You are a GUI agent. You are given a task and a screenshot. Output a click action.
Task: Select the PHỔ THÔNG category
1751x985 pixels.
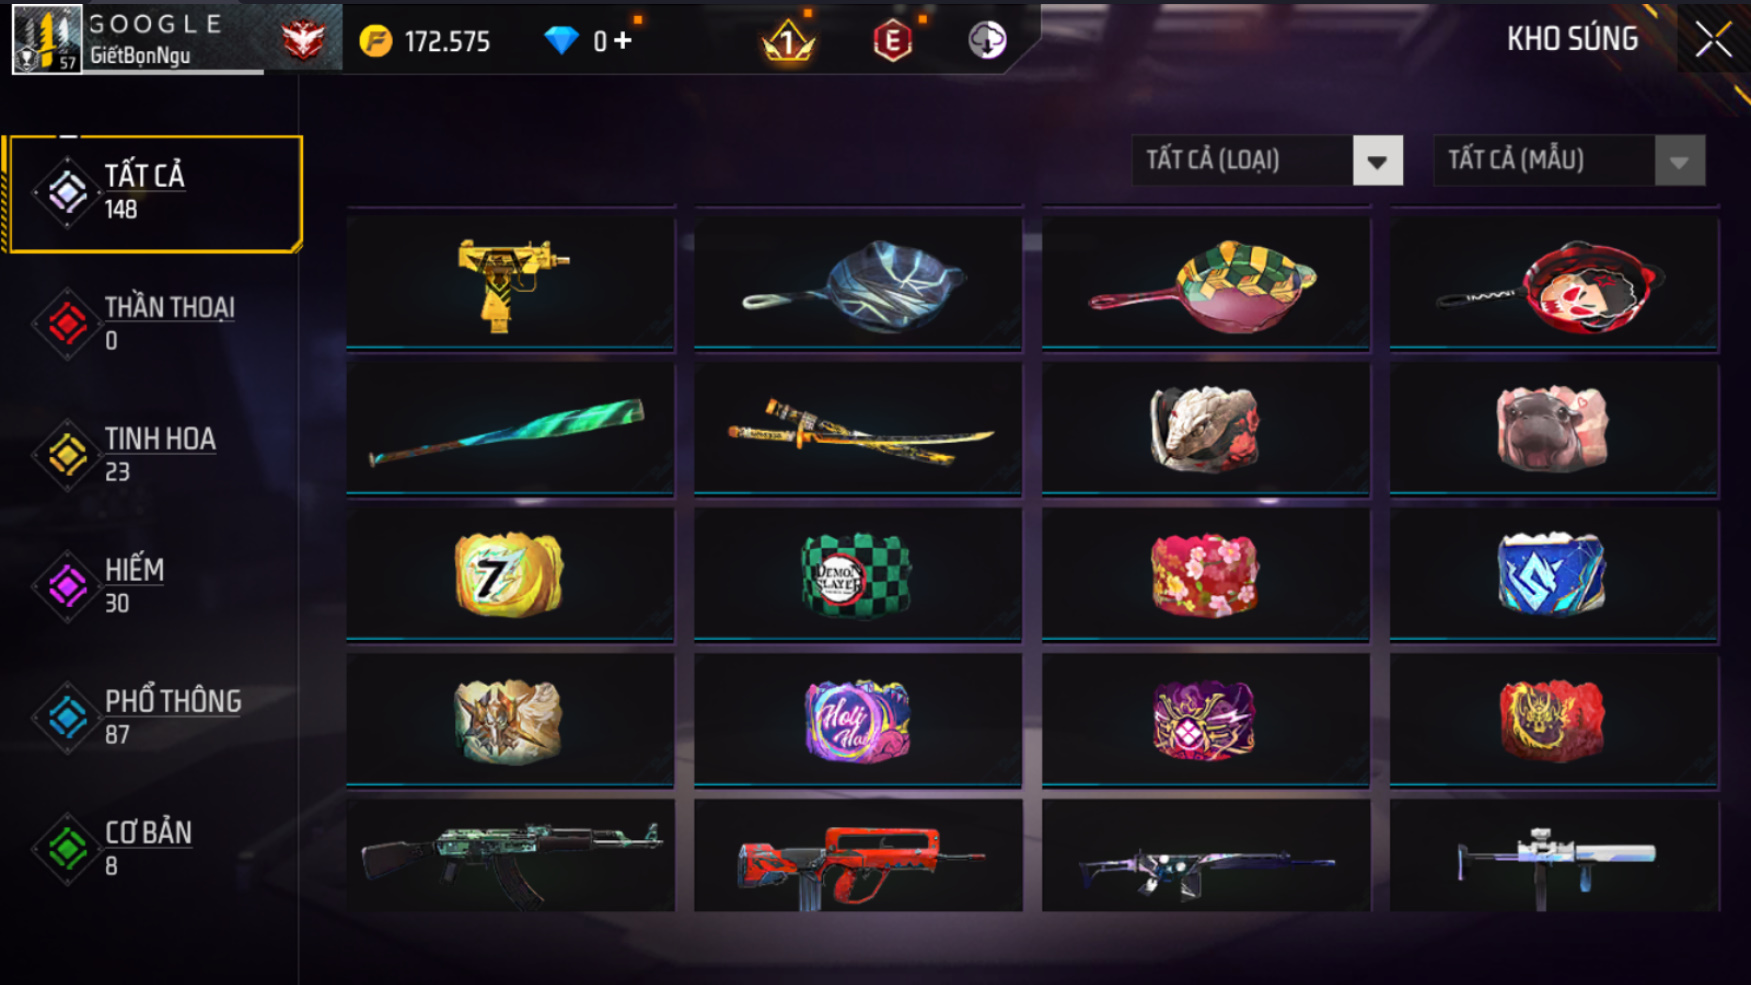(x=152, y=718)
